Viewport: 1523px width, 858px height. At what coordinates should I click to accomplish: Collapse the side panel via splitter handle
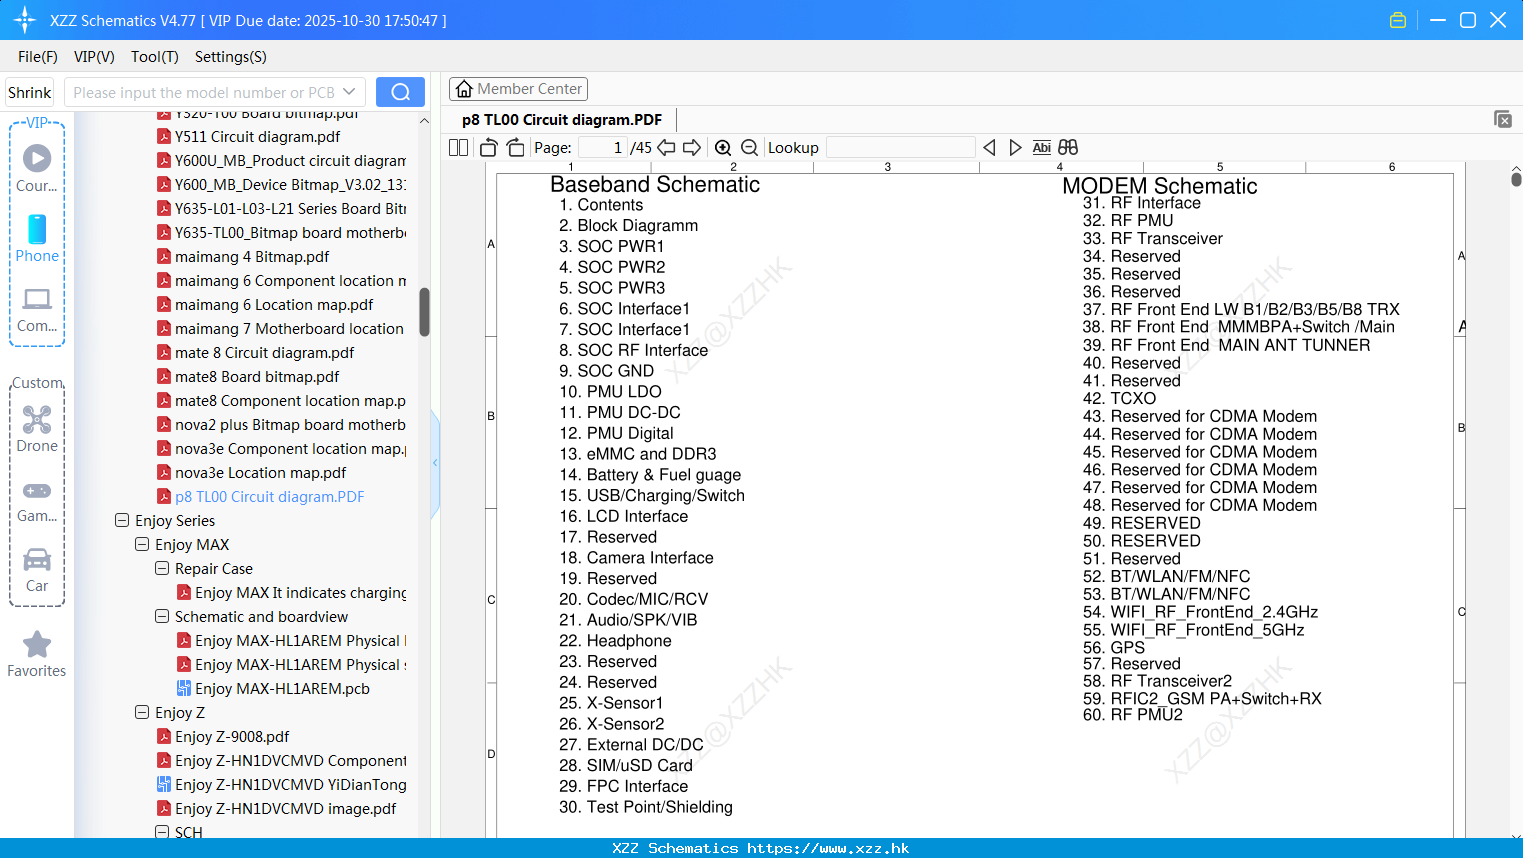[x=435, y=462]
